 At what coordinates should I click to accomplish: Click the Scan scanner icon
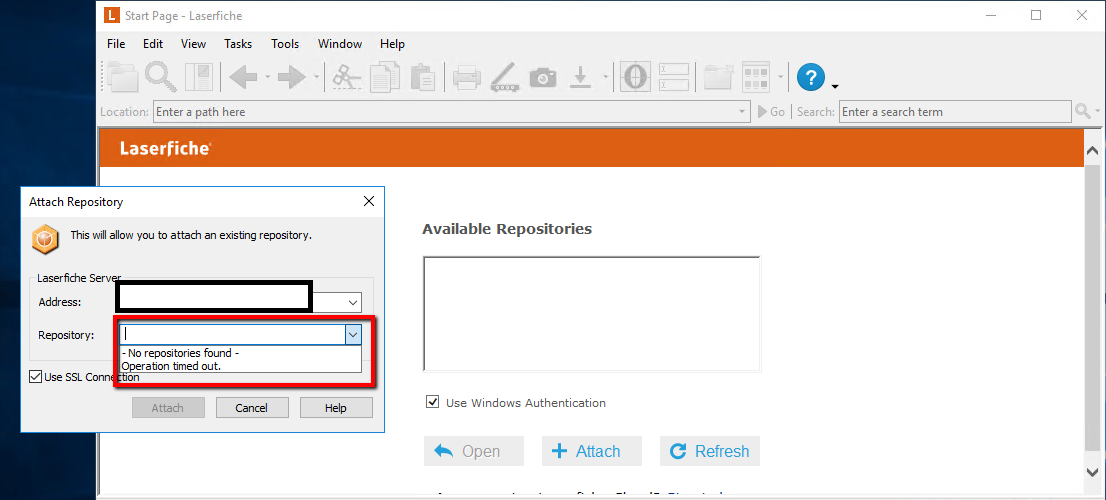click(505, 77)
